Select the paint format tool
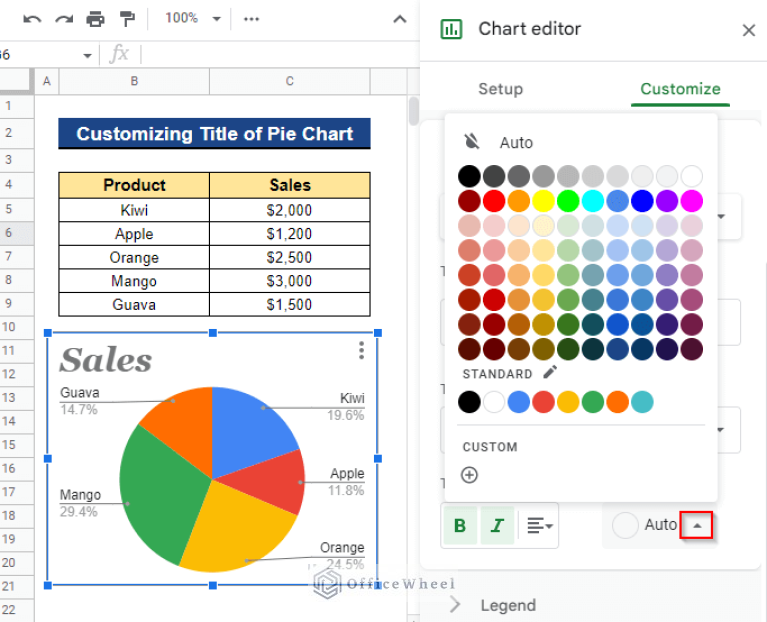 (127, 19)
